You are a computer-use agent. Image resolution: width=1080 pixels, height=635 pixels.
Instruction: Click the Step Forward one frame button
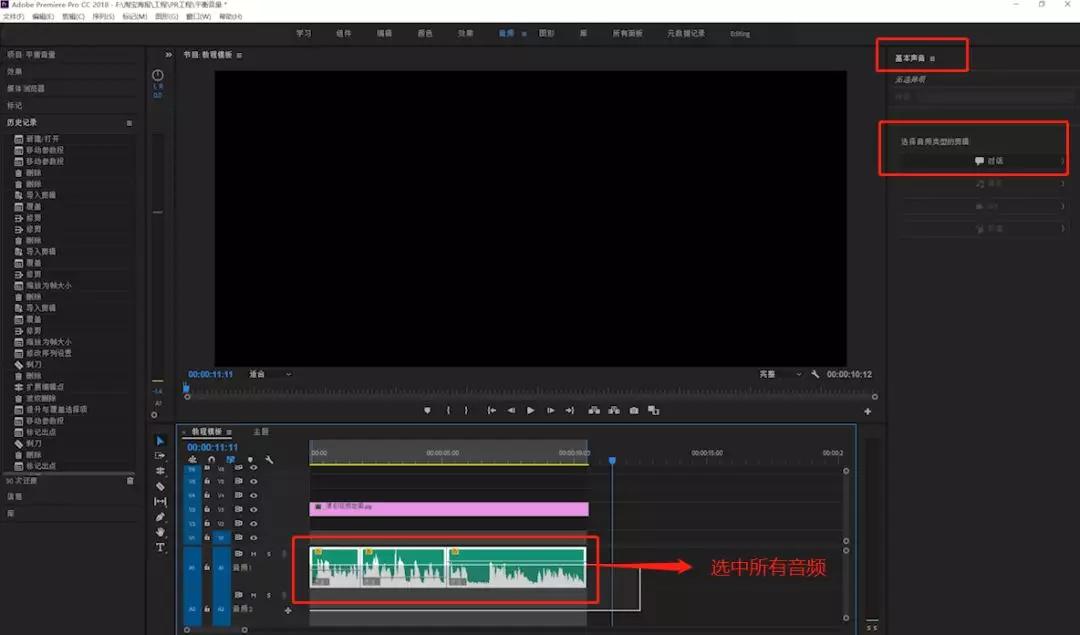point(551,410)
